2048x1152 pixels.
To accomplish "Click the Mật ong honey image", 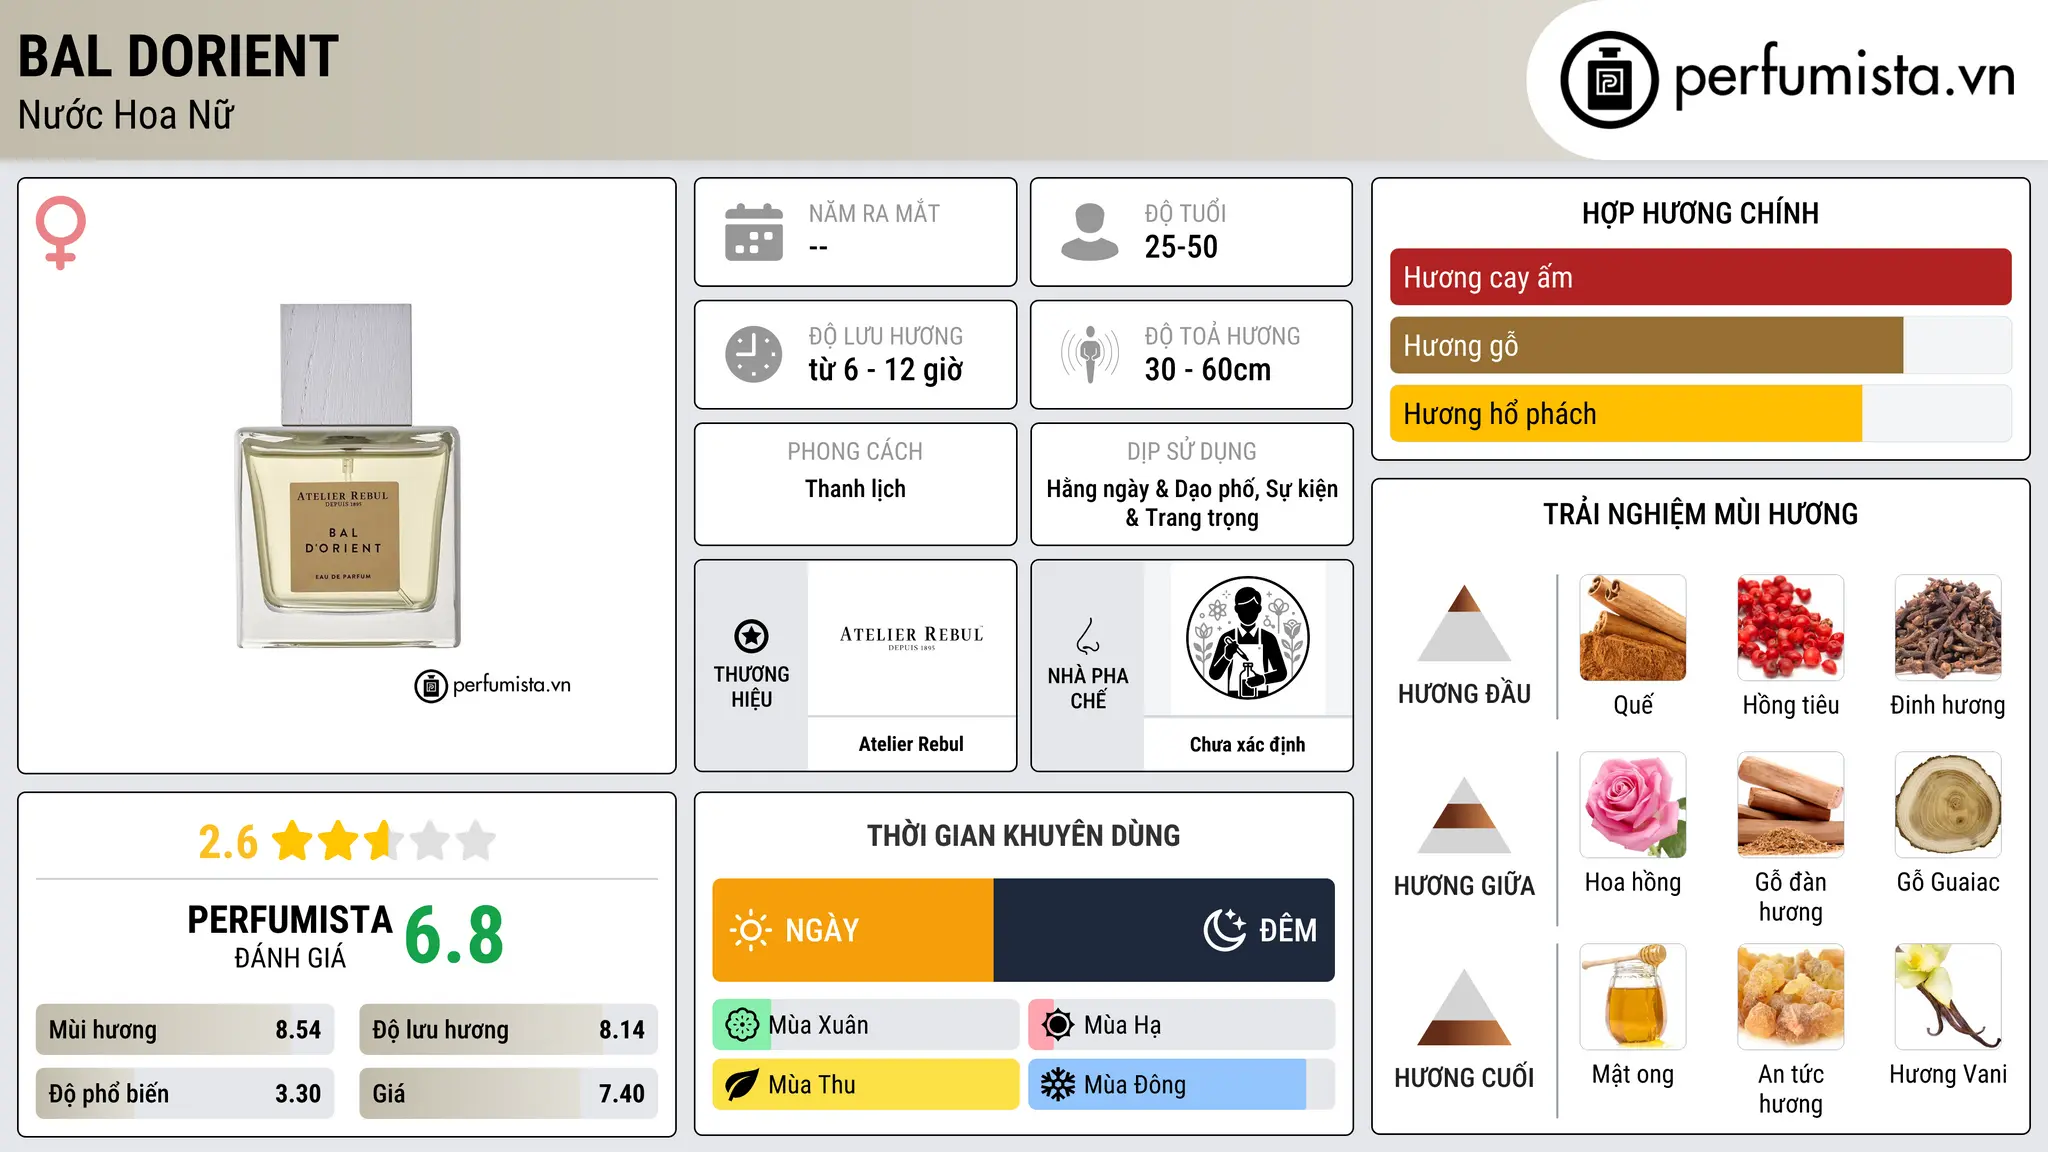I will click(x=1633, y=997).
